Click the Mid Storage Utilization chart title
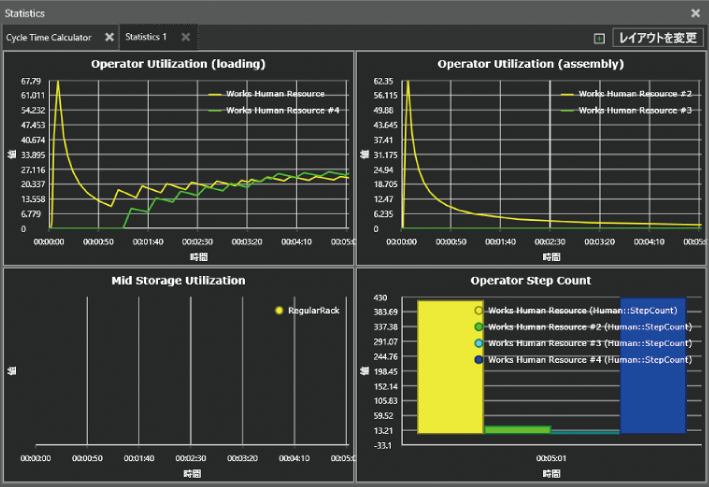 pos(178,281)
